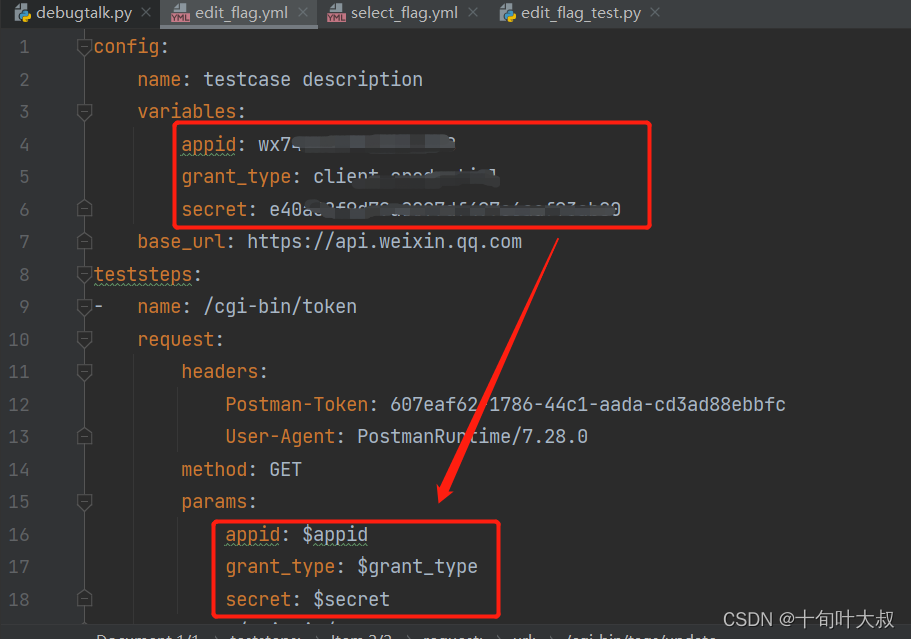Screen dimensions: 911x639
Task: Fold the params block on line 15
Action: (x=84, y=502)
